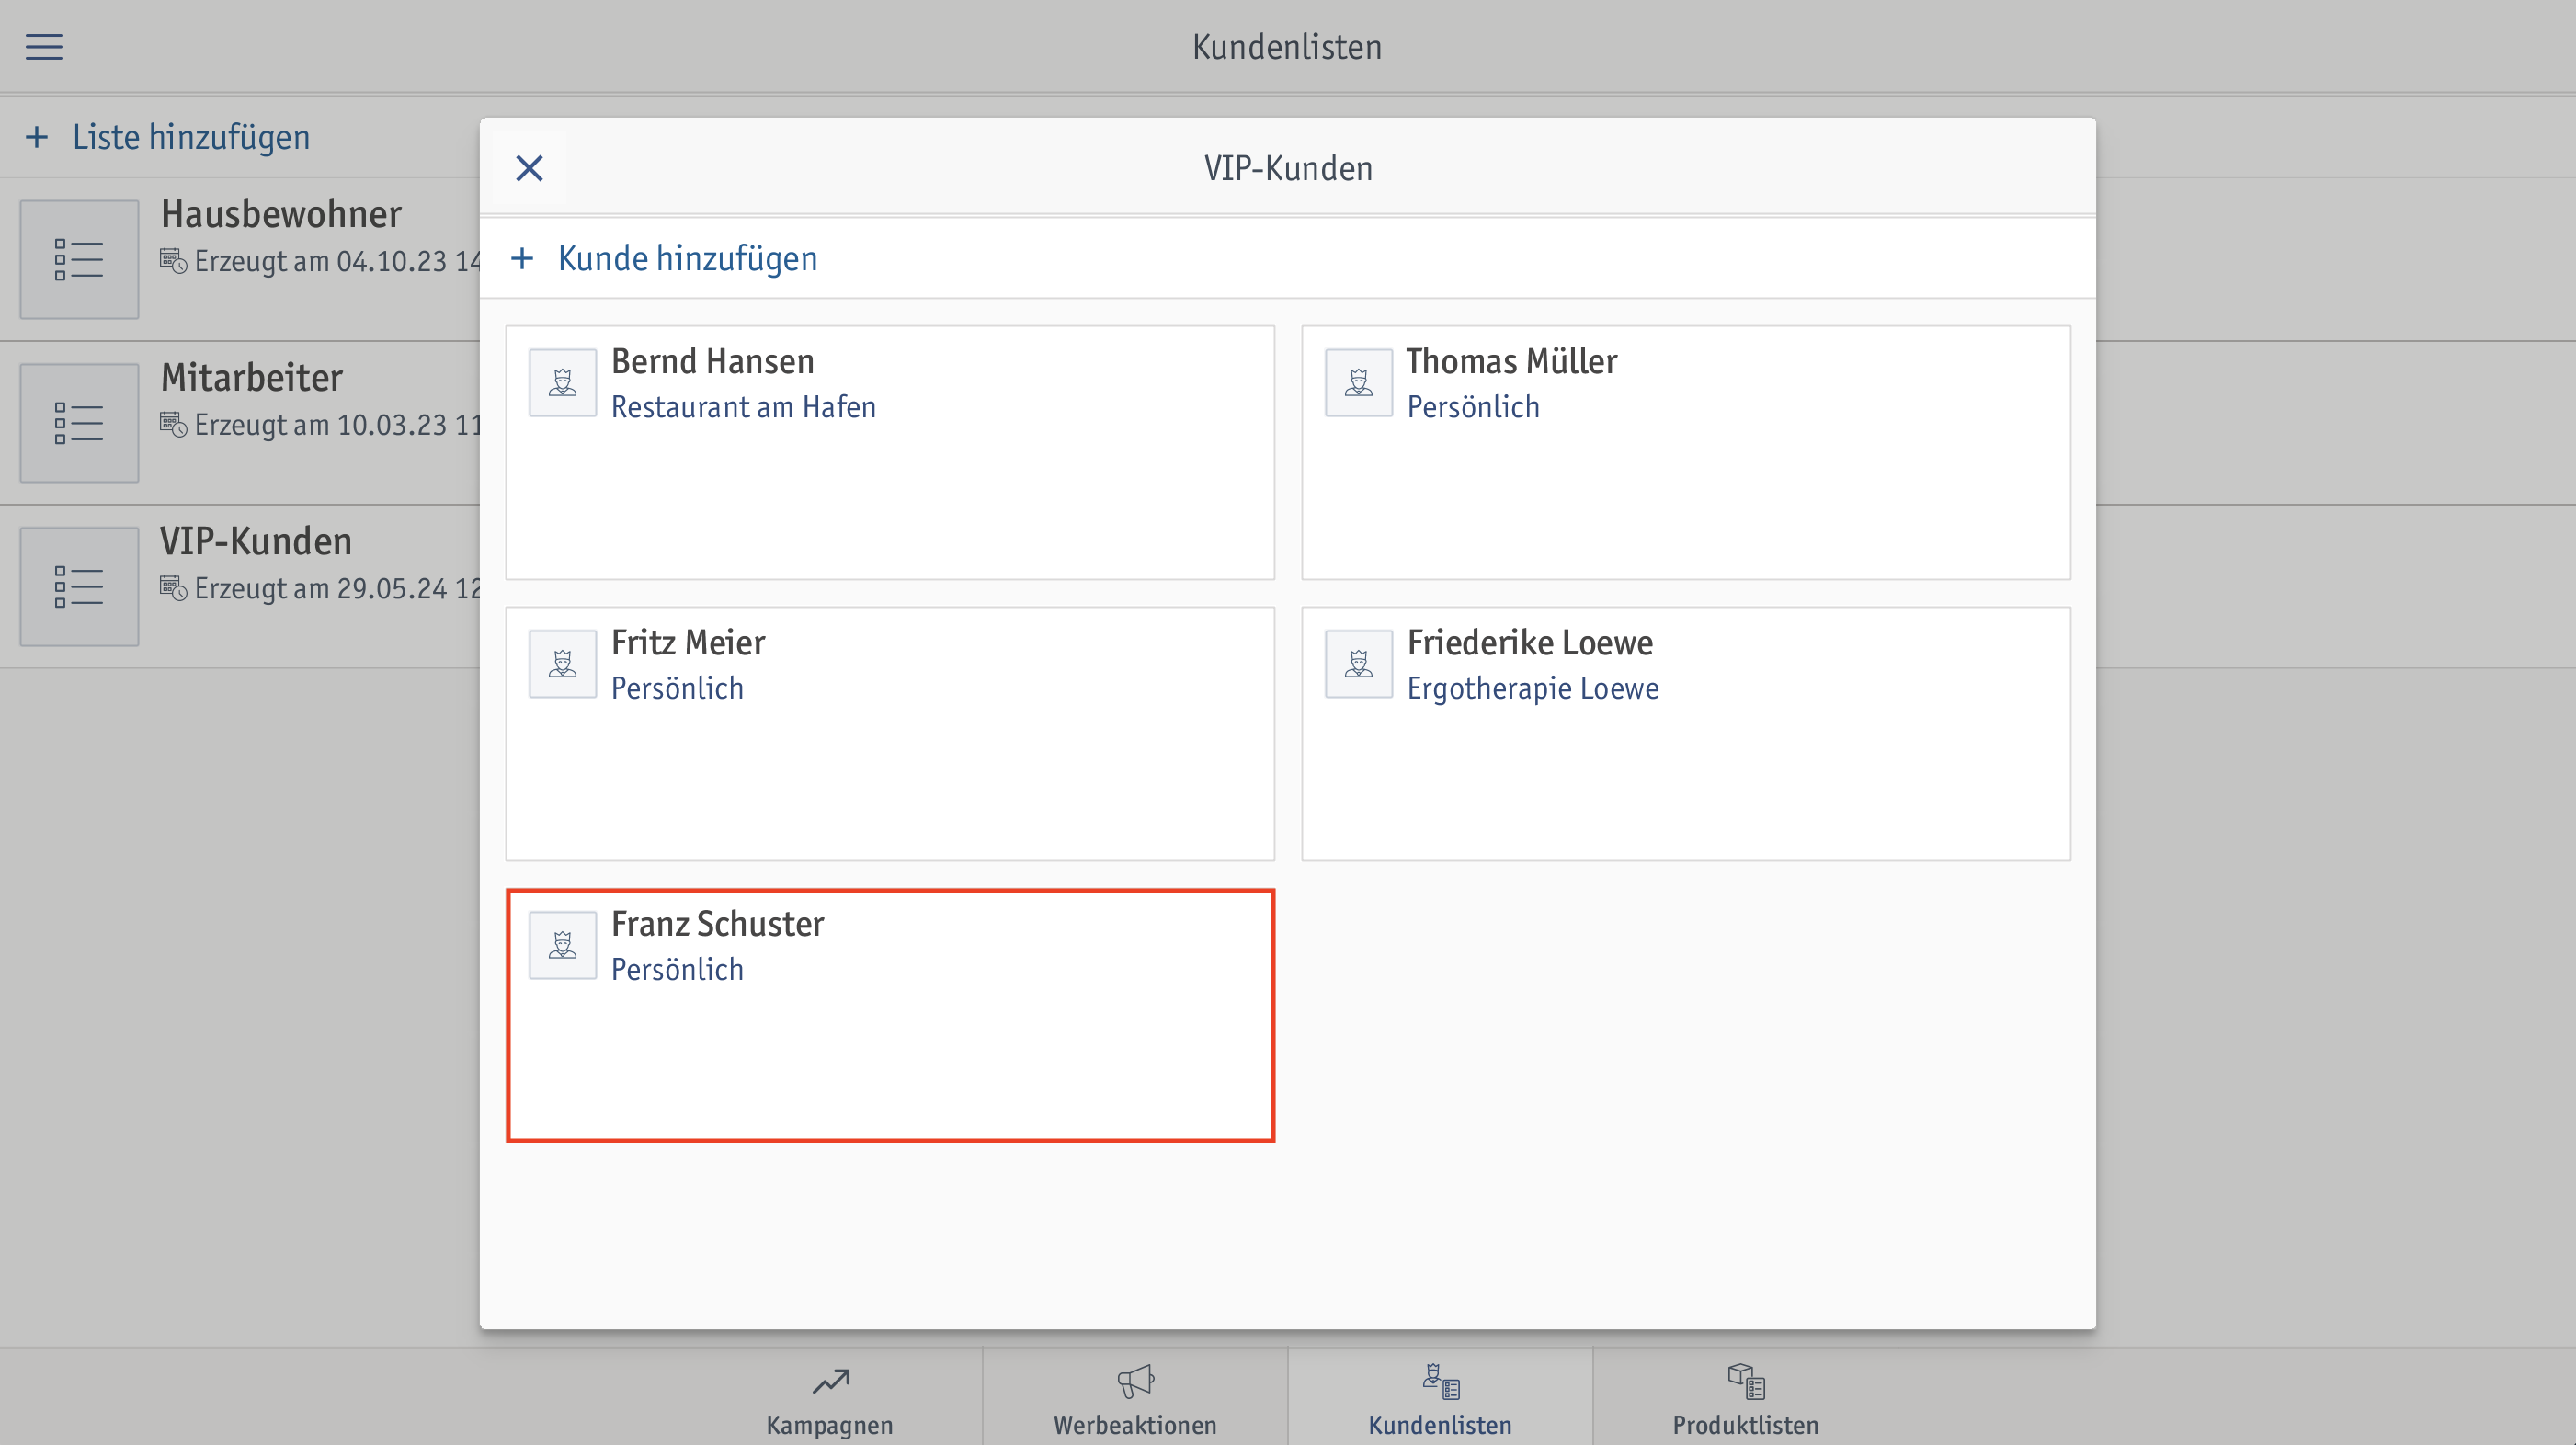
Task: Click Erzeugt am 29.05.24 date text
Action: coord(337,589)
